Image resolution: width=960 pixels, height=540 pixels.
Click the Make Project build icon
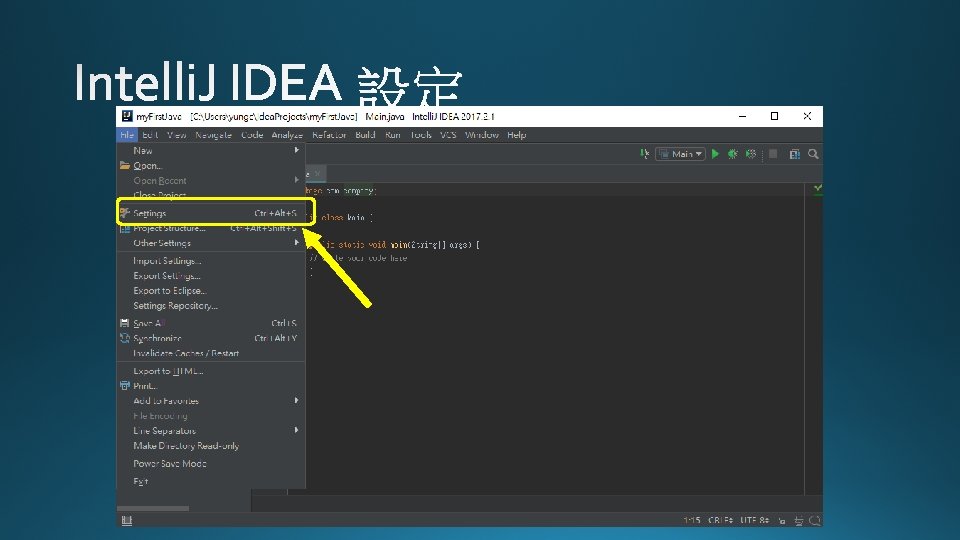coord(644,154)
